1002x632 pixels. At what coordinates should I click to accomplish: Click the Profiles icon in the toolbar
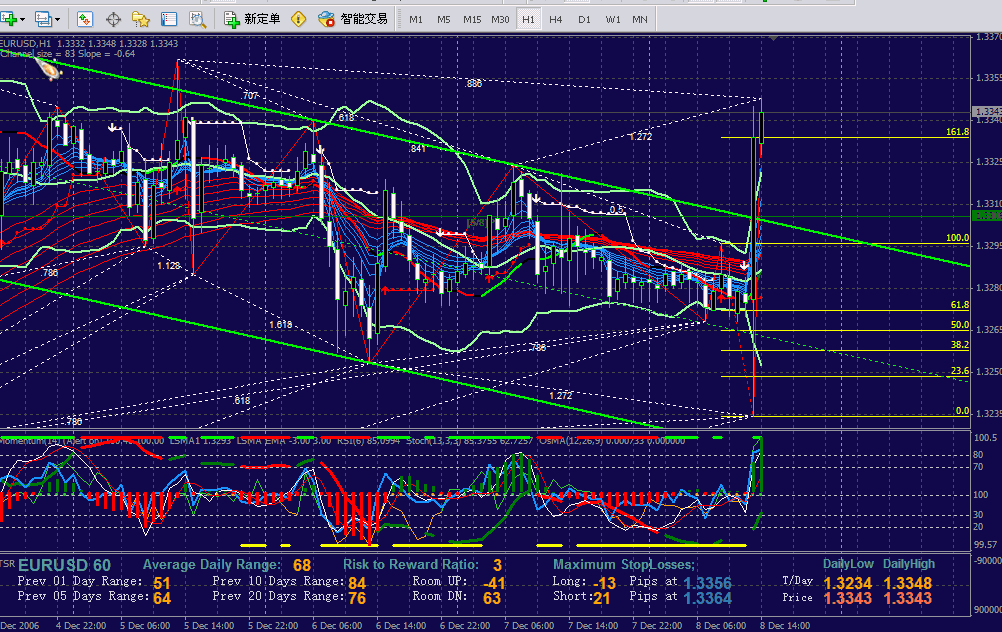pos(42,19)
